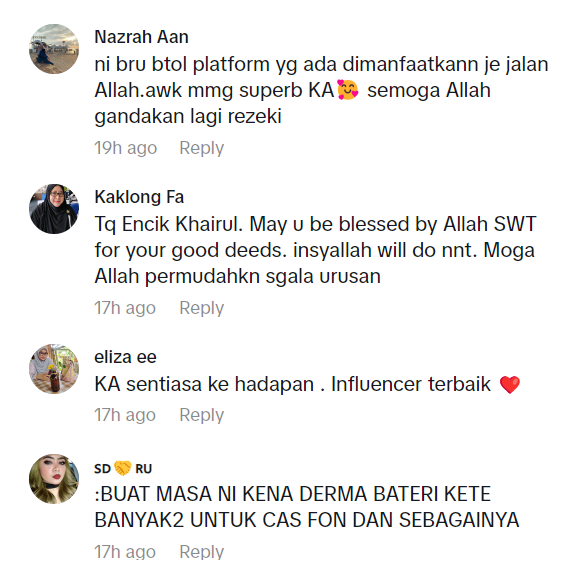The height and width of the screenshot is (562, 585).
Task: Click the Kaklong Fa username
Action: click(x=139, y=197)
